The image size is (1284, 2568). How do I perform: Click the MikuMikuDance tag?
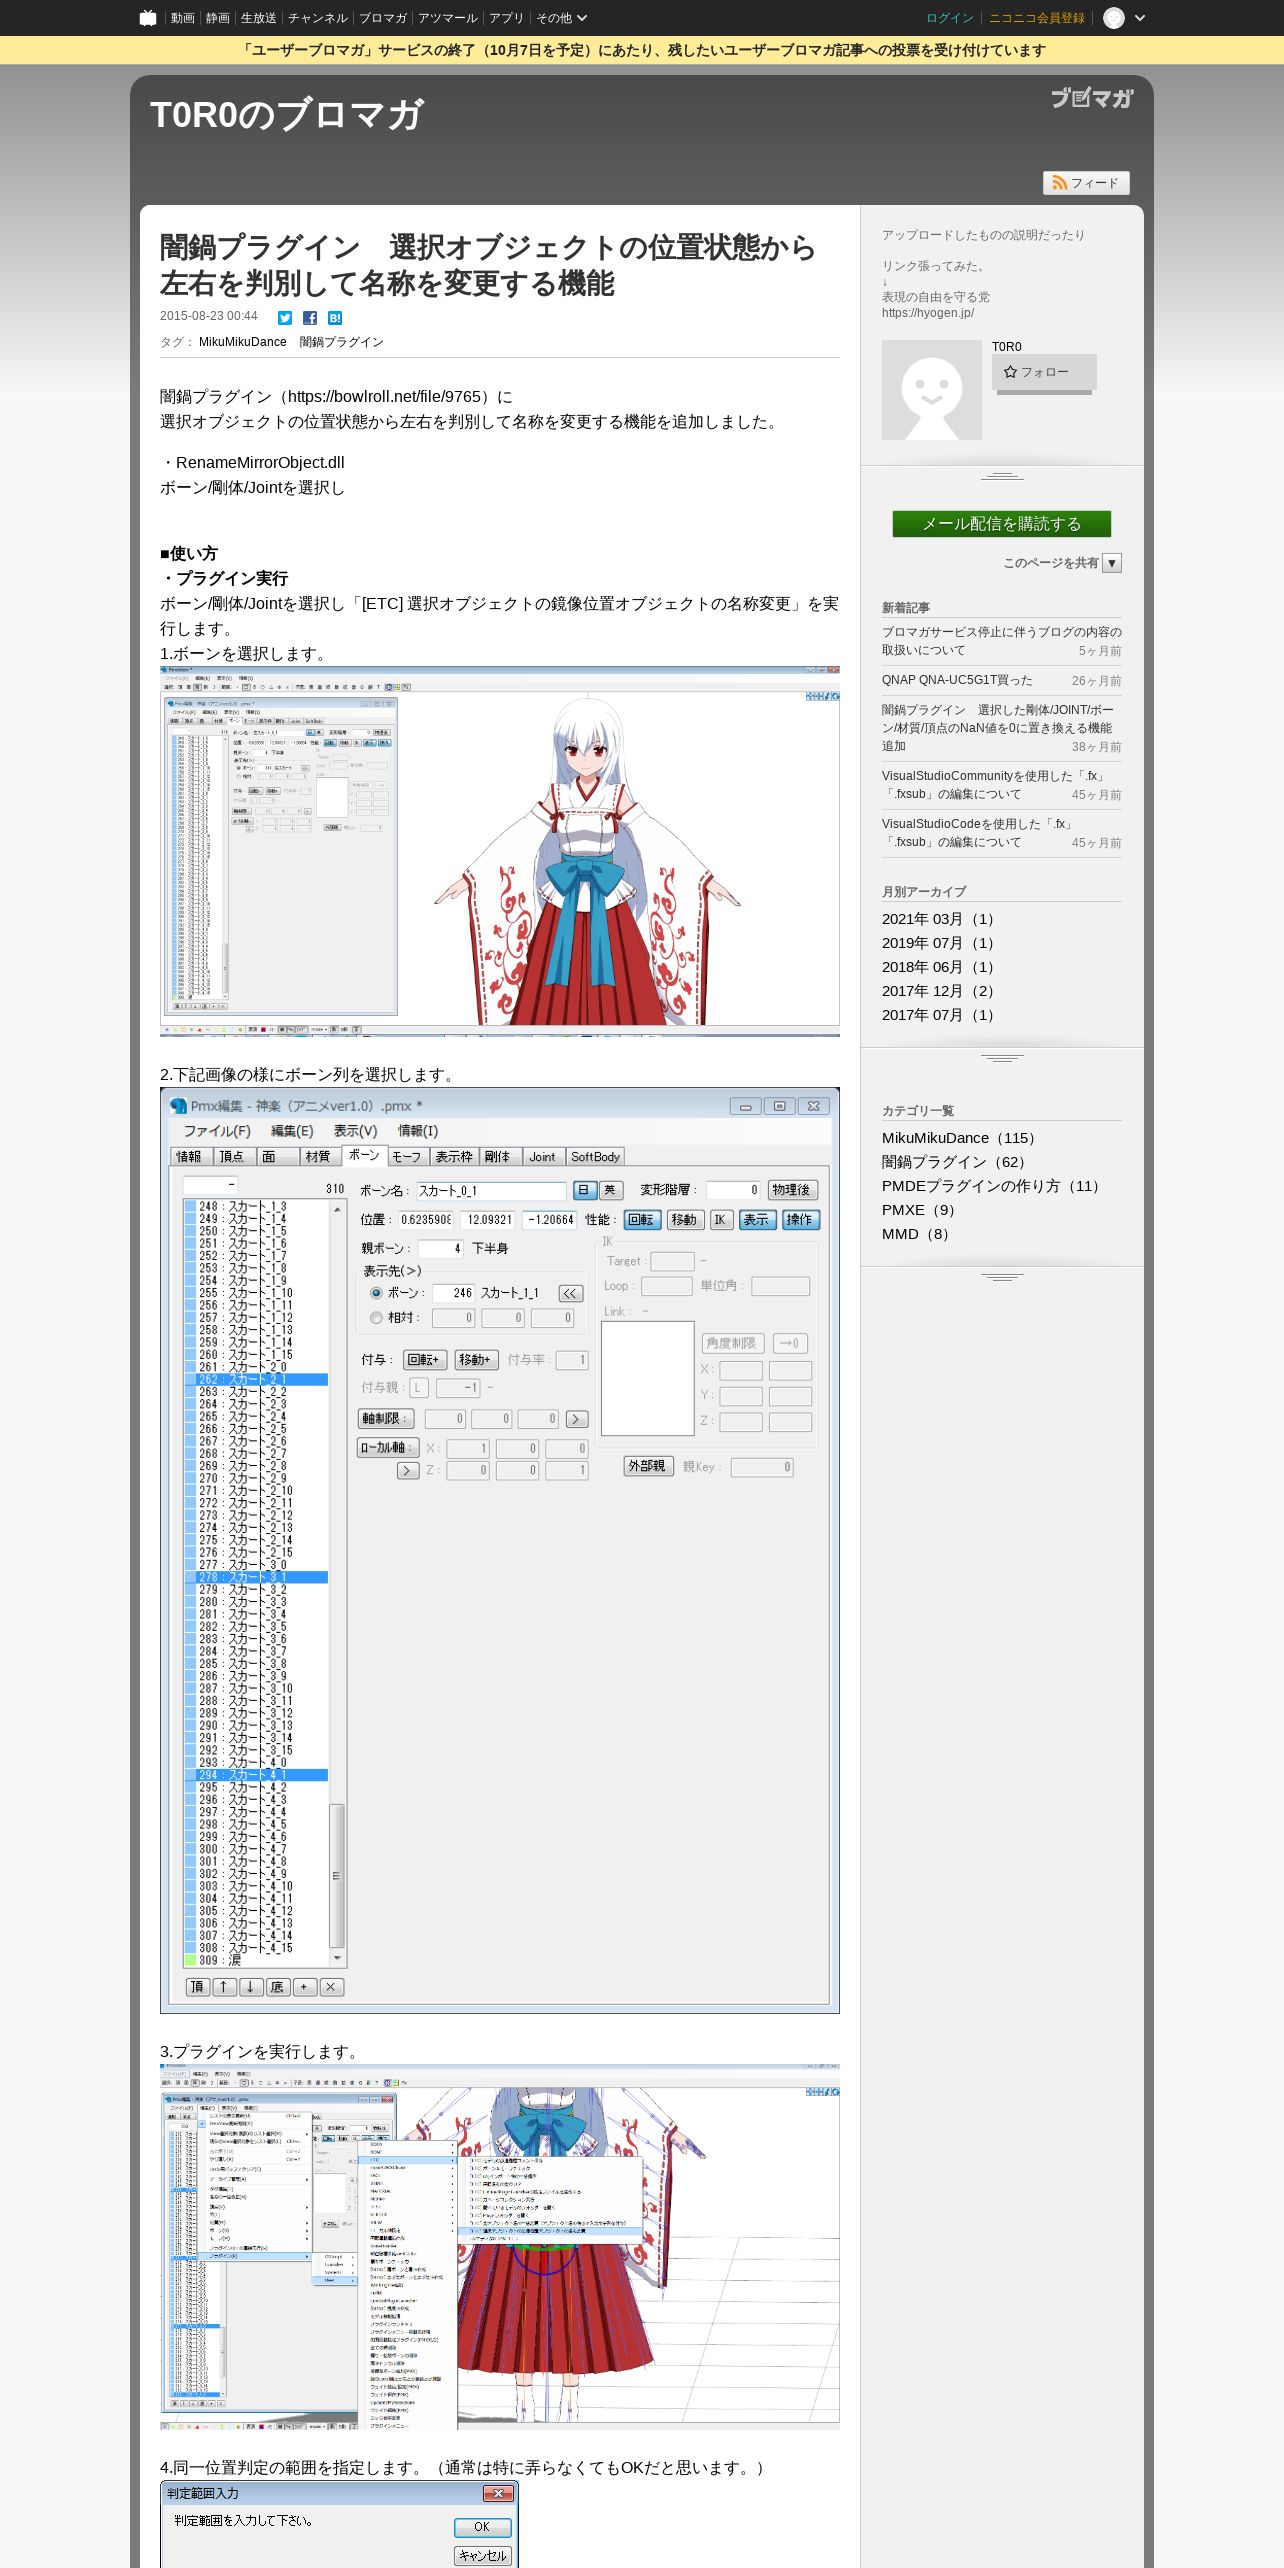coord(243,342)
